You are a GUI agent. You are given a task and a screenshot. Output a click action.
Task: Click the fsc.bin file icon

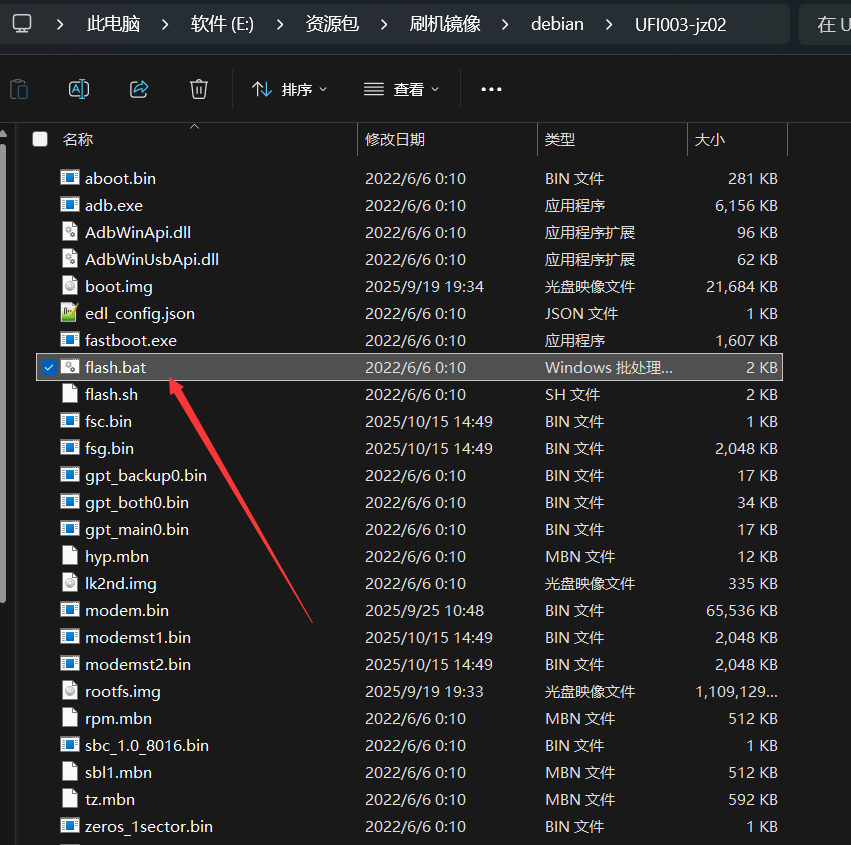[x=69, y=421]
